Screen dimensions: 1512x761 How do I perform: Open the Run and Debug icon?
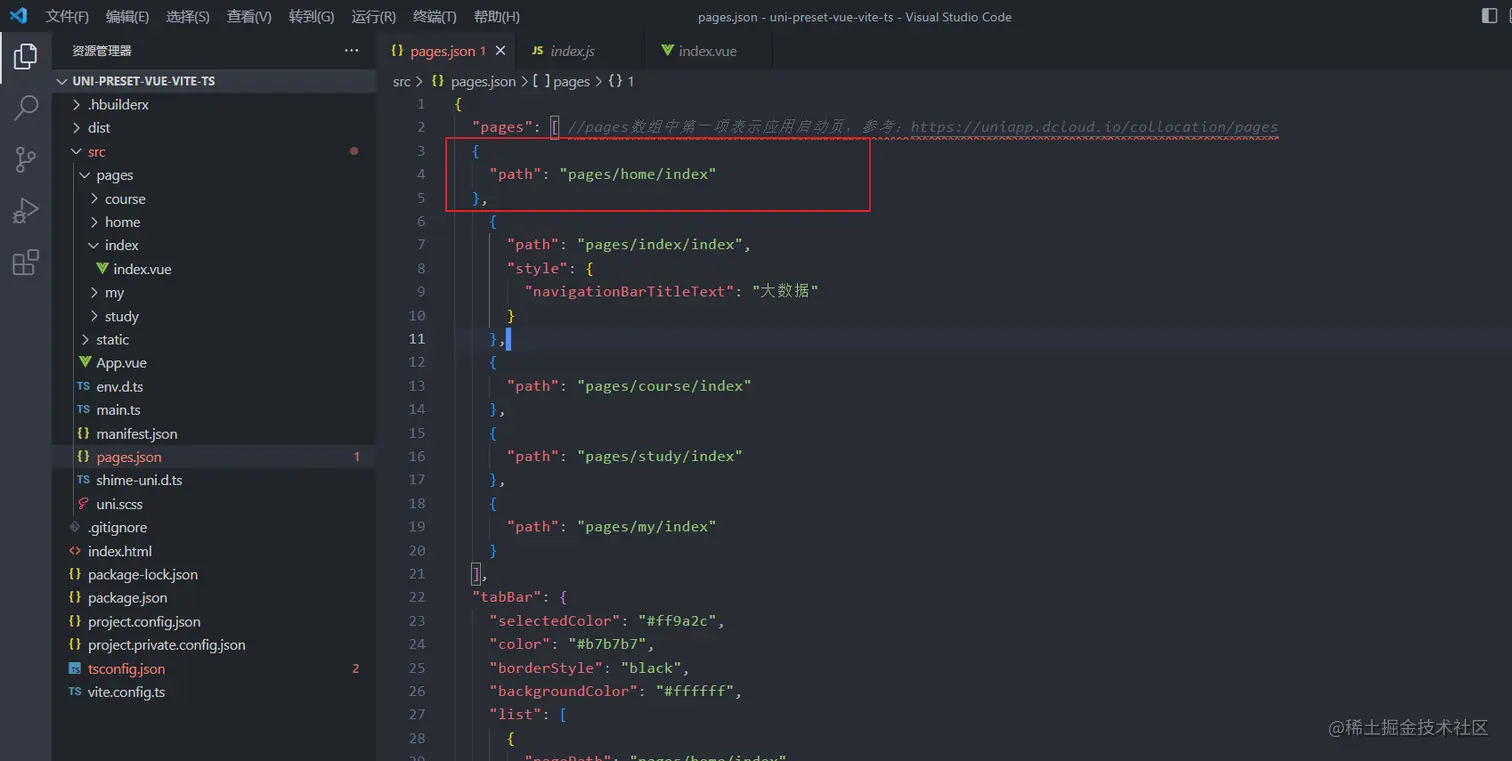pos(26,211)
